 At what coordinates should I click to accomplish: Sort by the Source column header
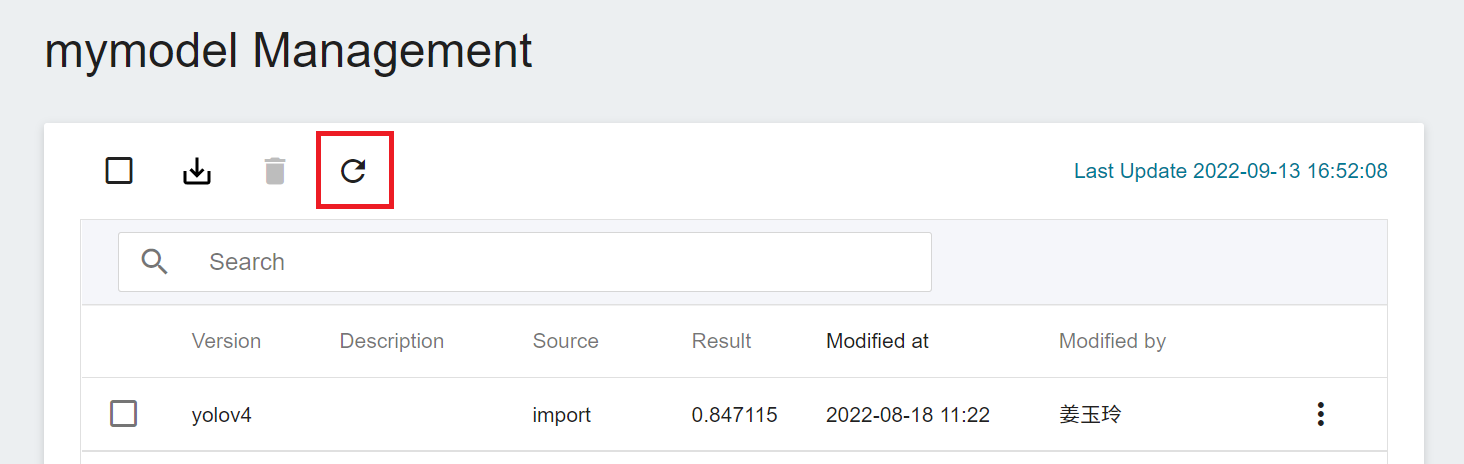[x=565, y=341]
